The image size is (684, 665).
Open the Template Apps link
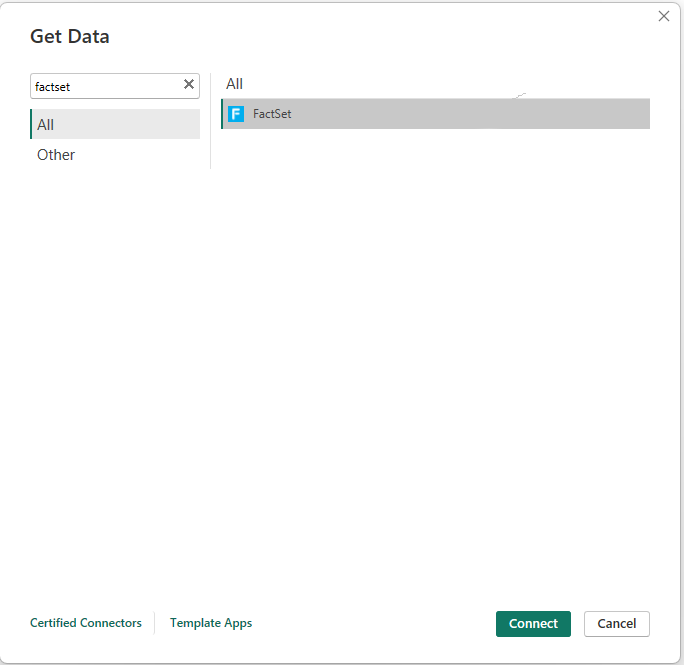[211, 623]
